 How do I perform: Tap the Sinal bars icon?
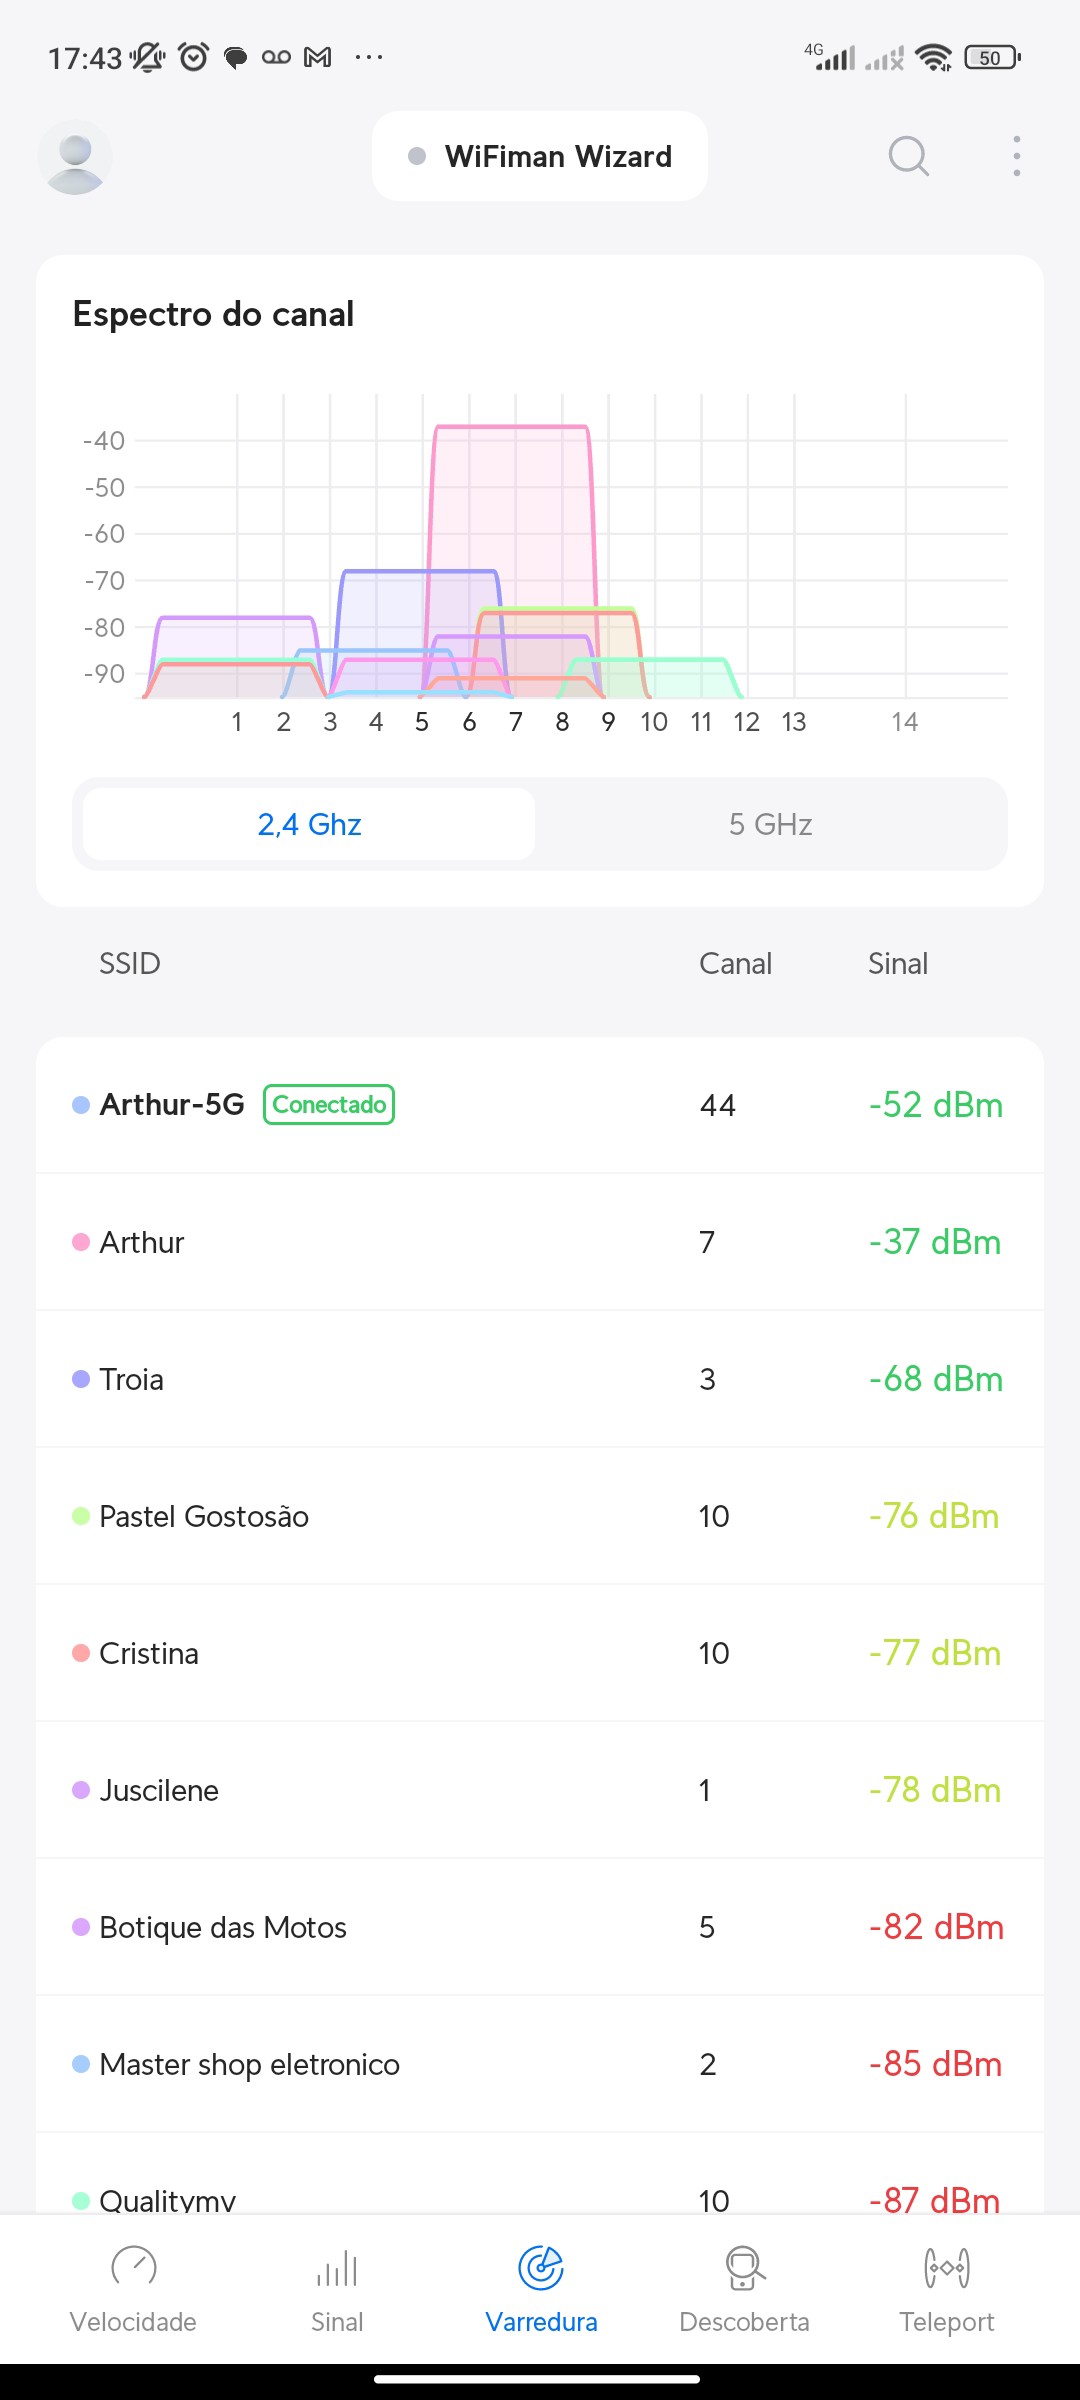pyautogui.click(x=337, y=2267)
